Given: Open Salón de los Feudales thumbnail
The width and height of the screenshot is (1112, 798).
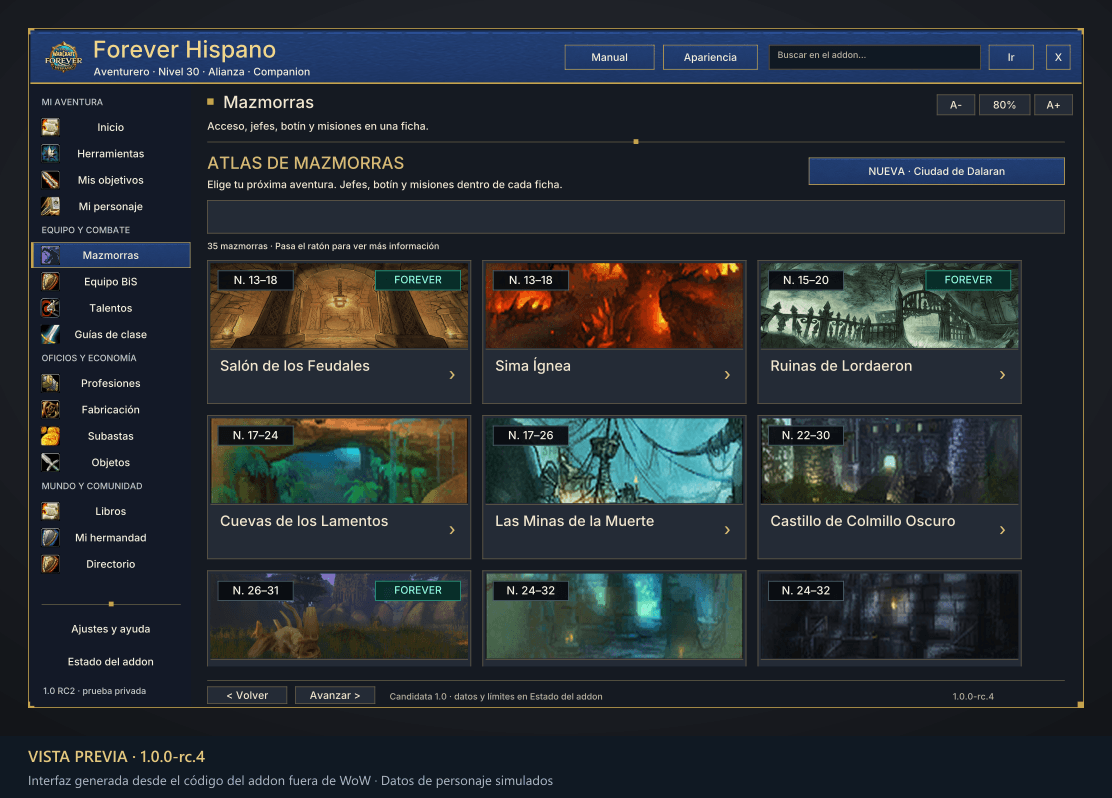Looking at the screenshot, I should click(x=339, y=306).
